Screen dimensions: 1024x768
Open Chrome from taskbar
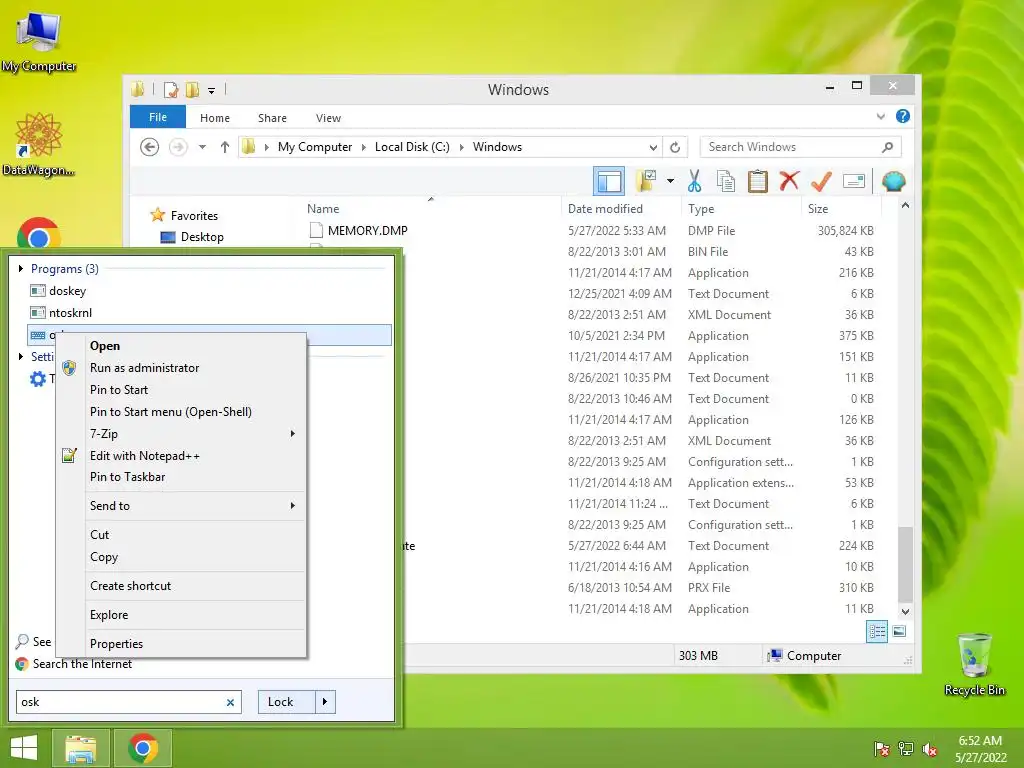(143, 748)
